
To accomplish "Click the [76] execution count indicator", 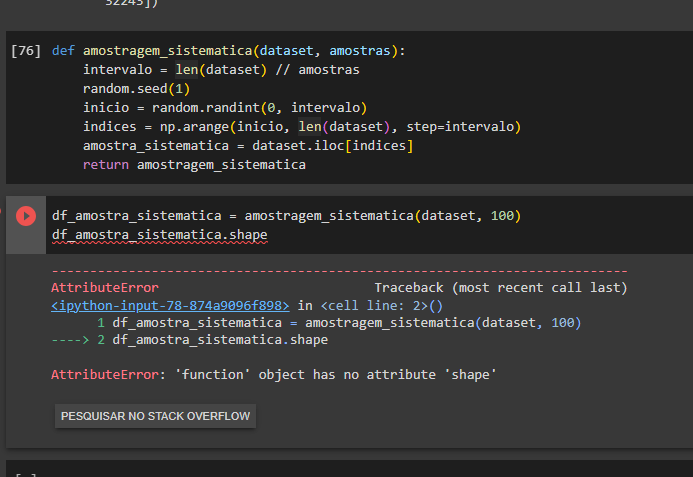I will pyautogui.click(x=25, y=50).
